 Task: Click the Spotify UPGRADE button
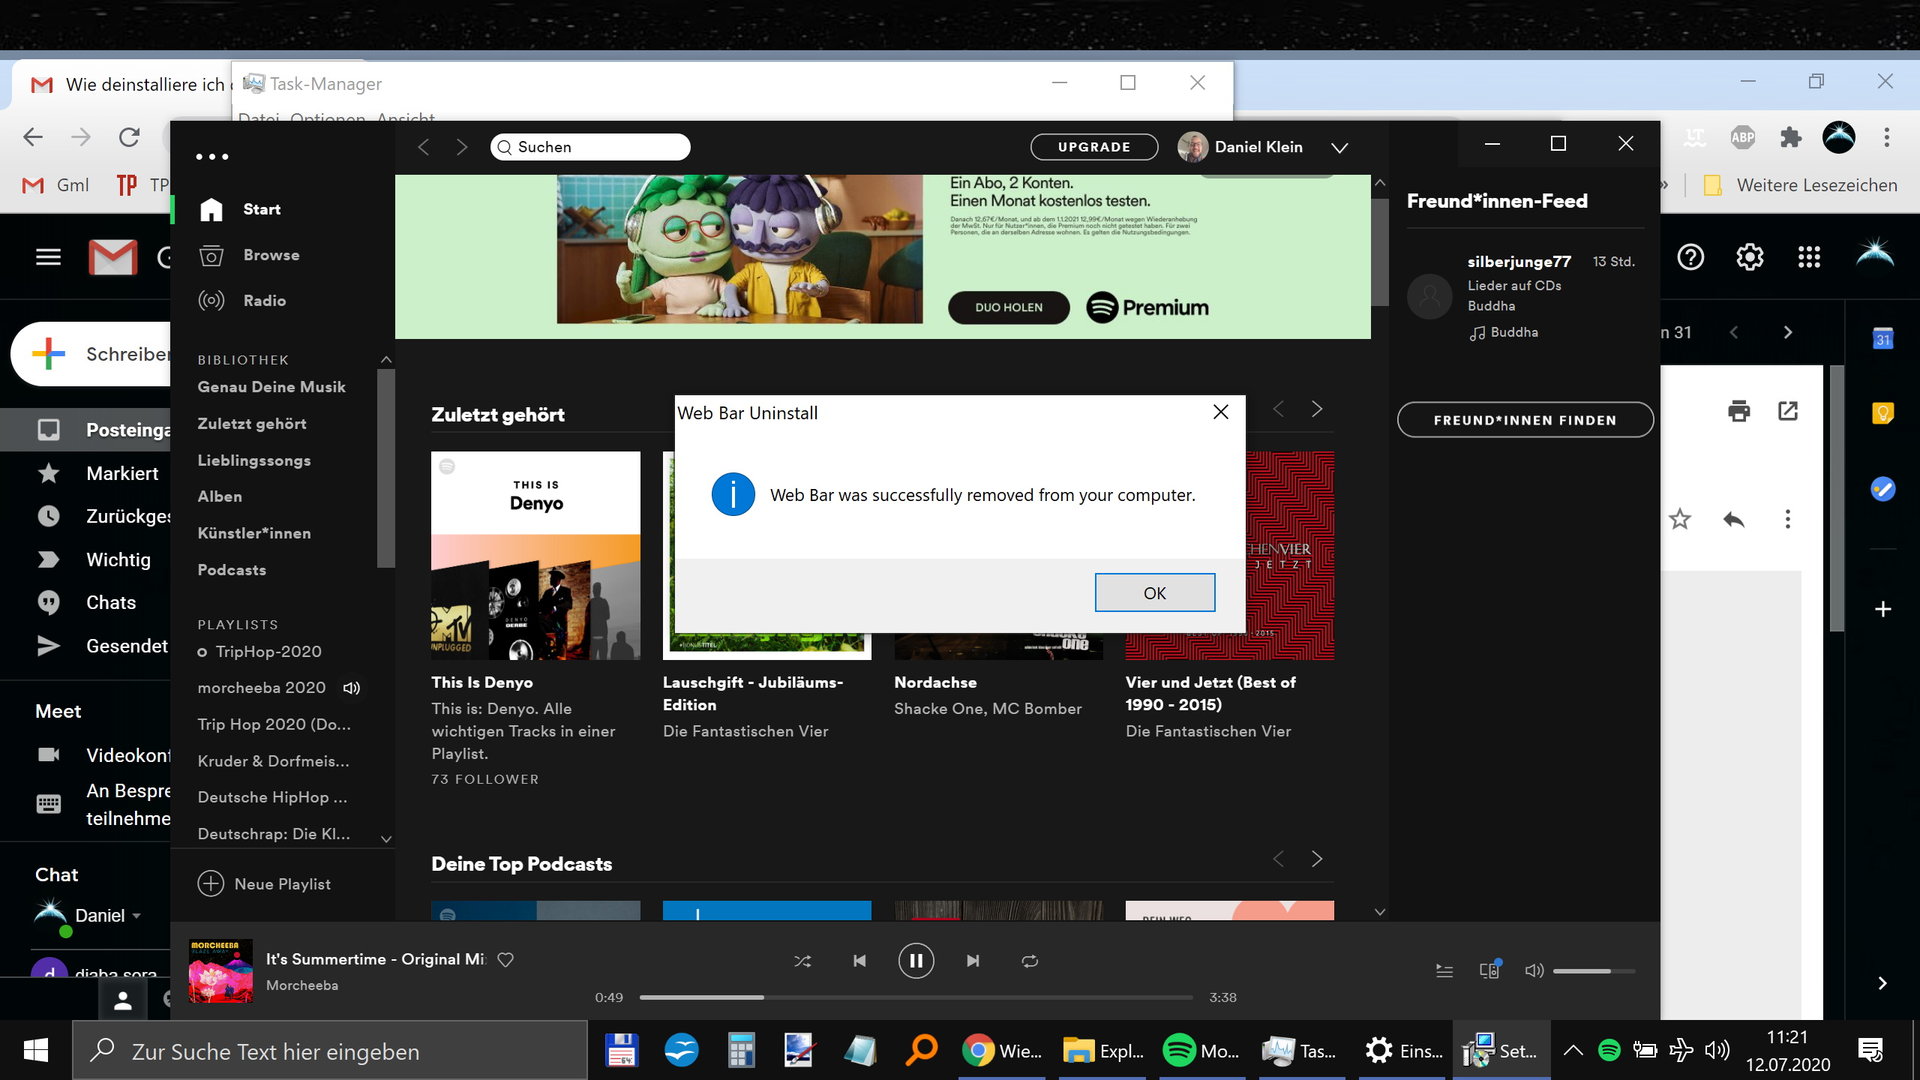[1094, 147]
